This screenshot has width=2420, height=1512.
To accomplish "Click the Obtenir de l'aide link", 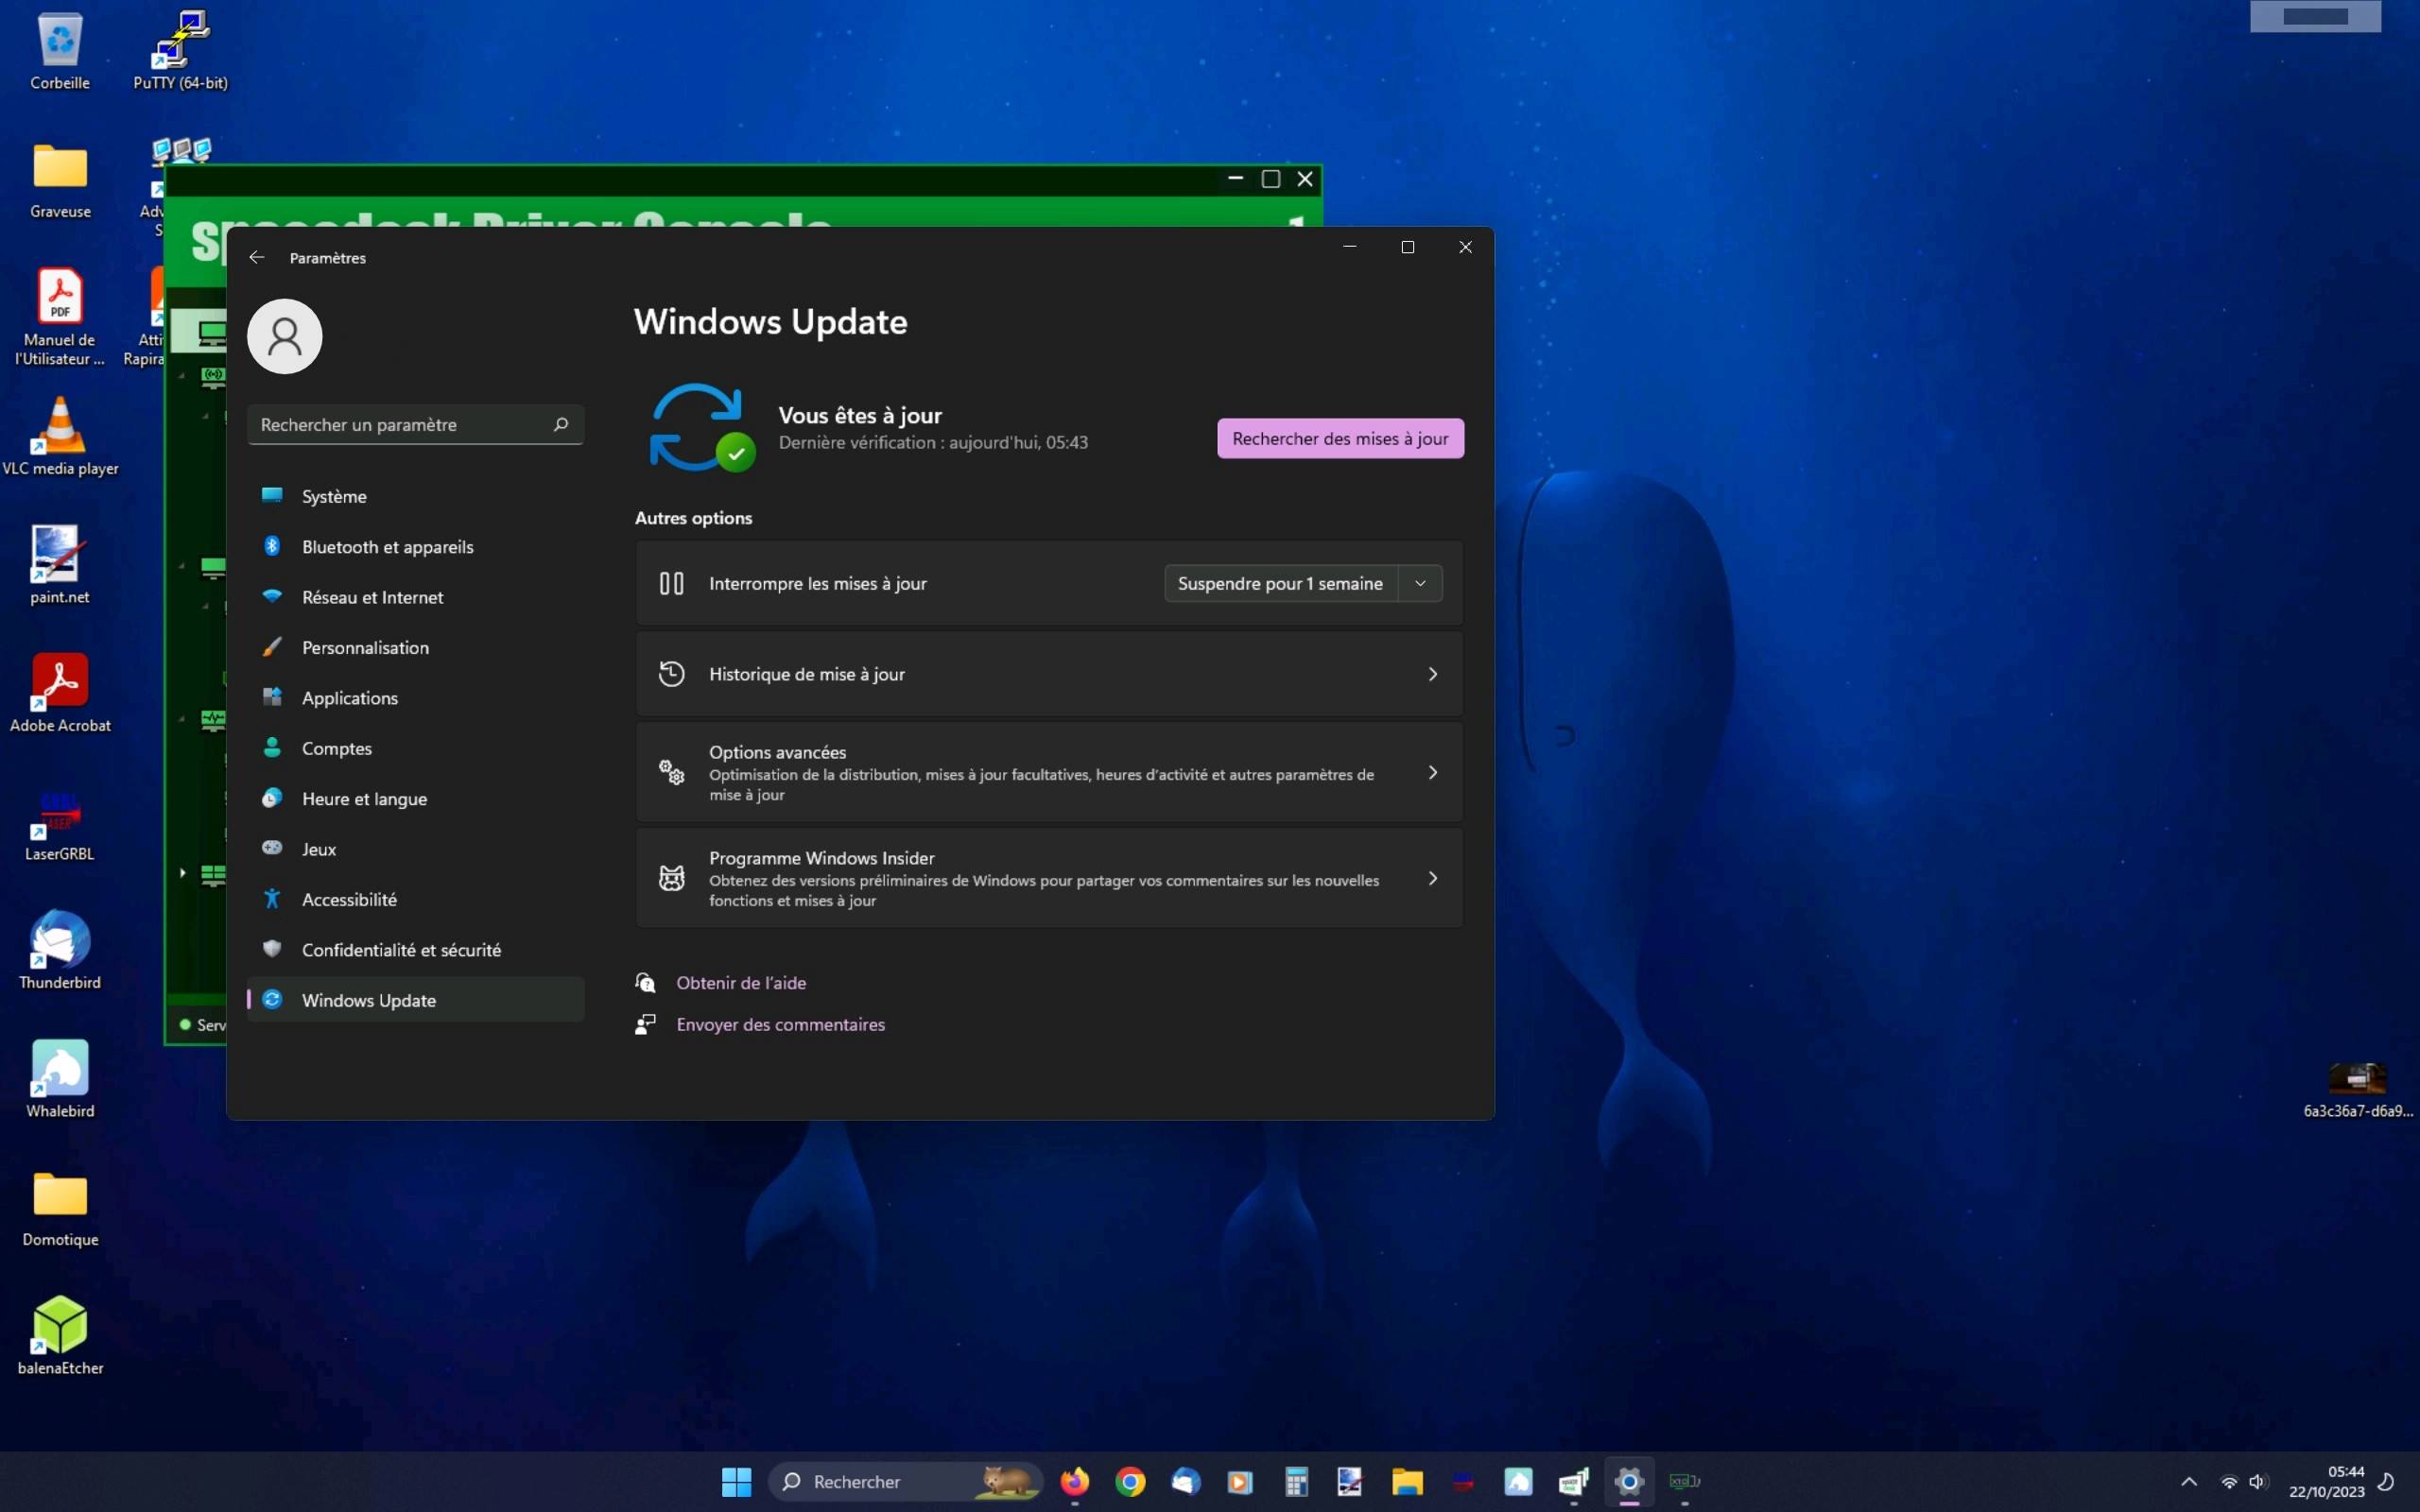I will (741, 983).
